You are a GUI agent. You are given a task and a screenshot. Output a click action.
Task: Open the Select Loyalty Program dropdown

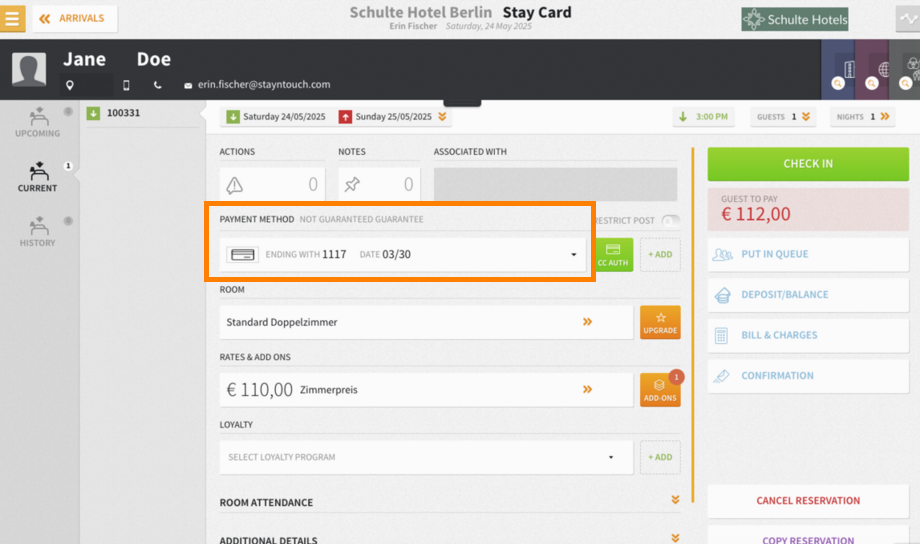(x=427, y=457)
